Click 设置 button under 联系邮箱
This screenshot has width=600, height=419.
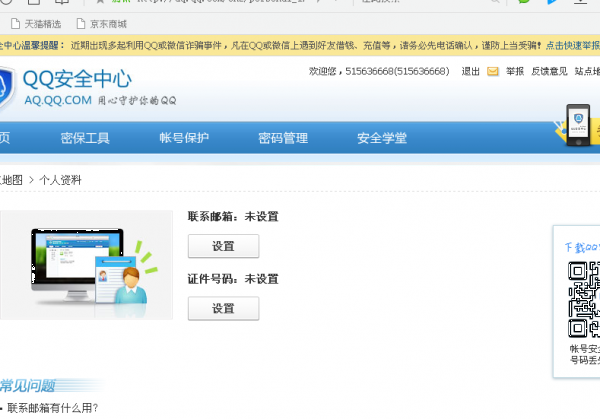tap(223, 246)
